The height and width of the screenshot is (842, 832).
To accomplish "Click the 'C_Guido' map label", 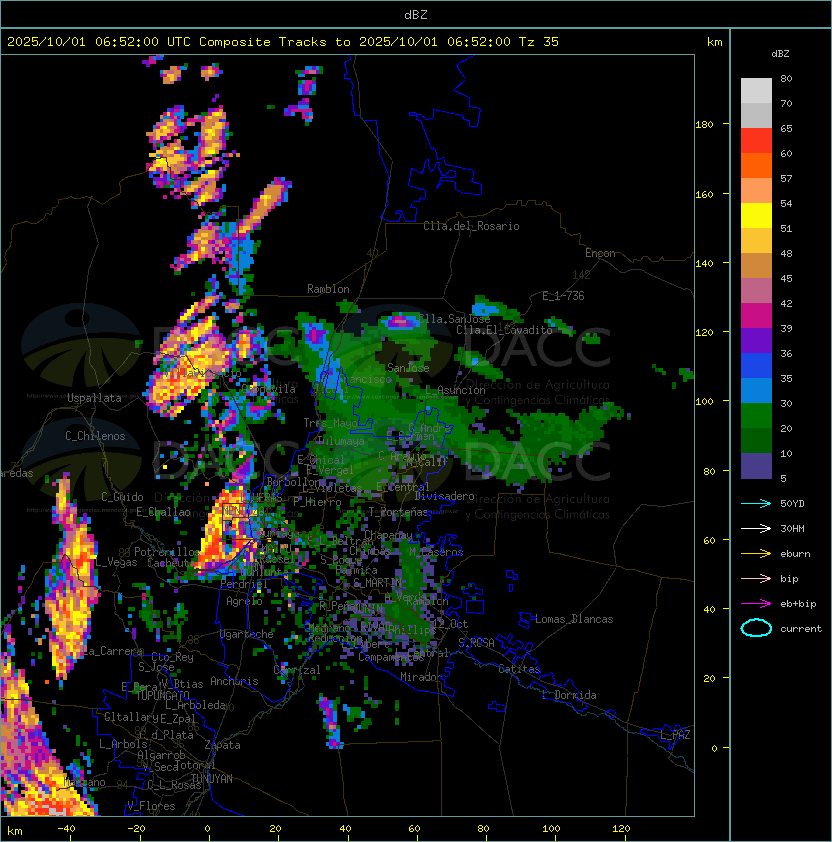I will [122, 497].
